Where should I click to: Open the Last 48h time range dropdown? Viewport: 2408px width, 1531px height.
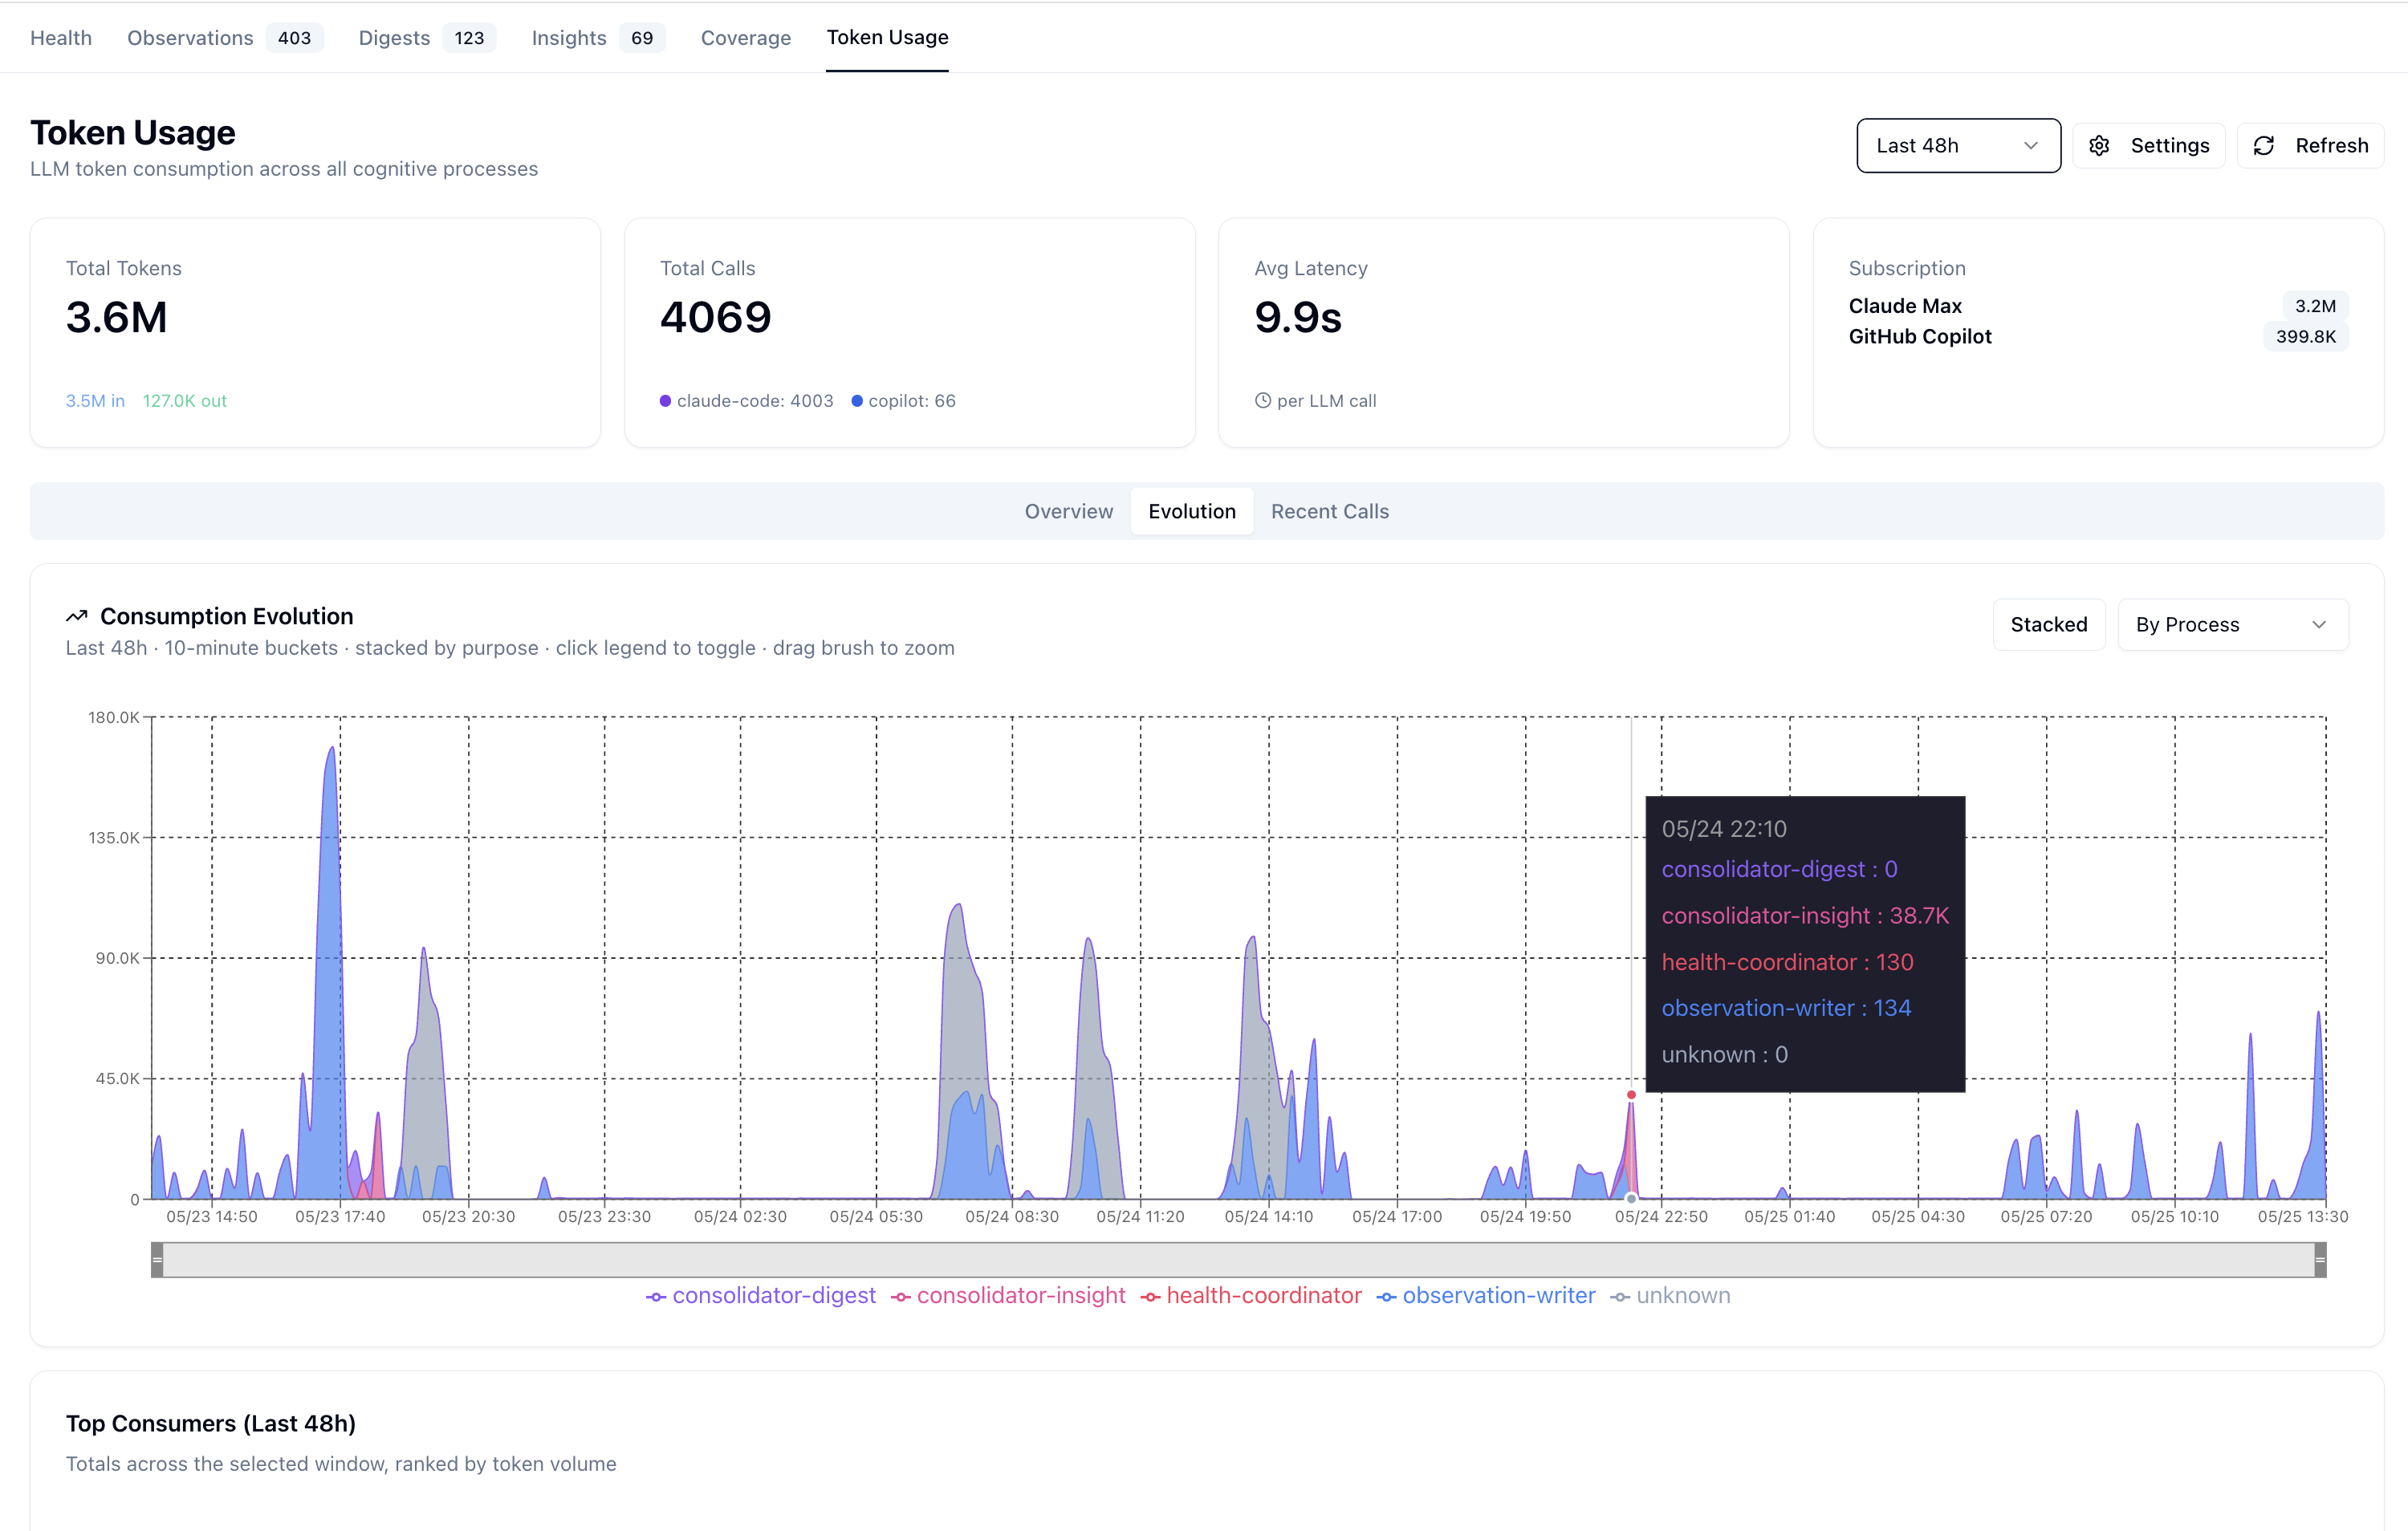pyautogui.click(x=1958, y=146)
